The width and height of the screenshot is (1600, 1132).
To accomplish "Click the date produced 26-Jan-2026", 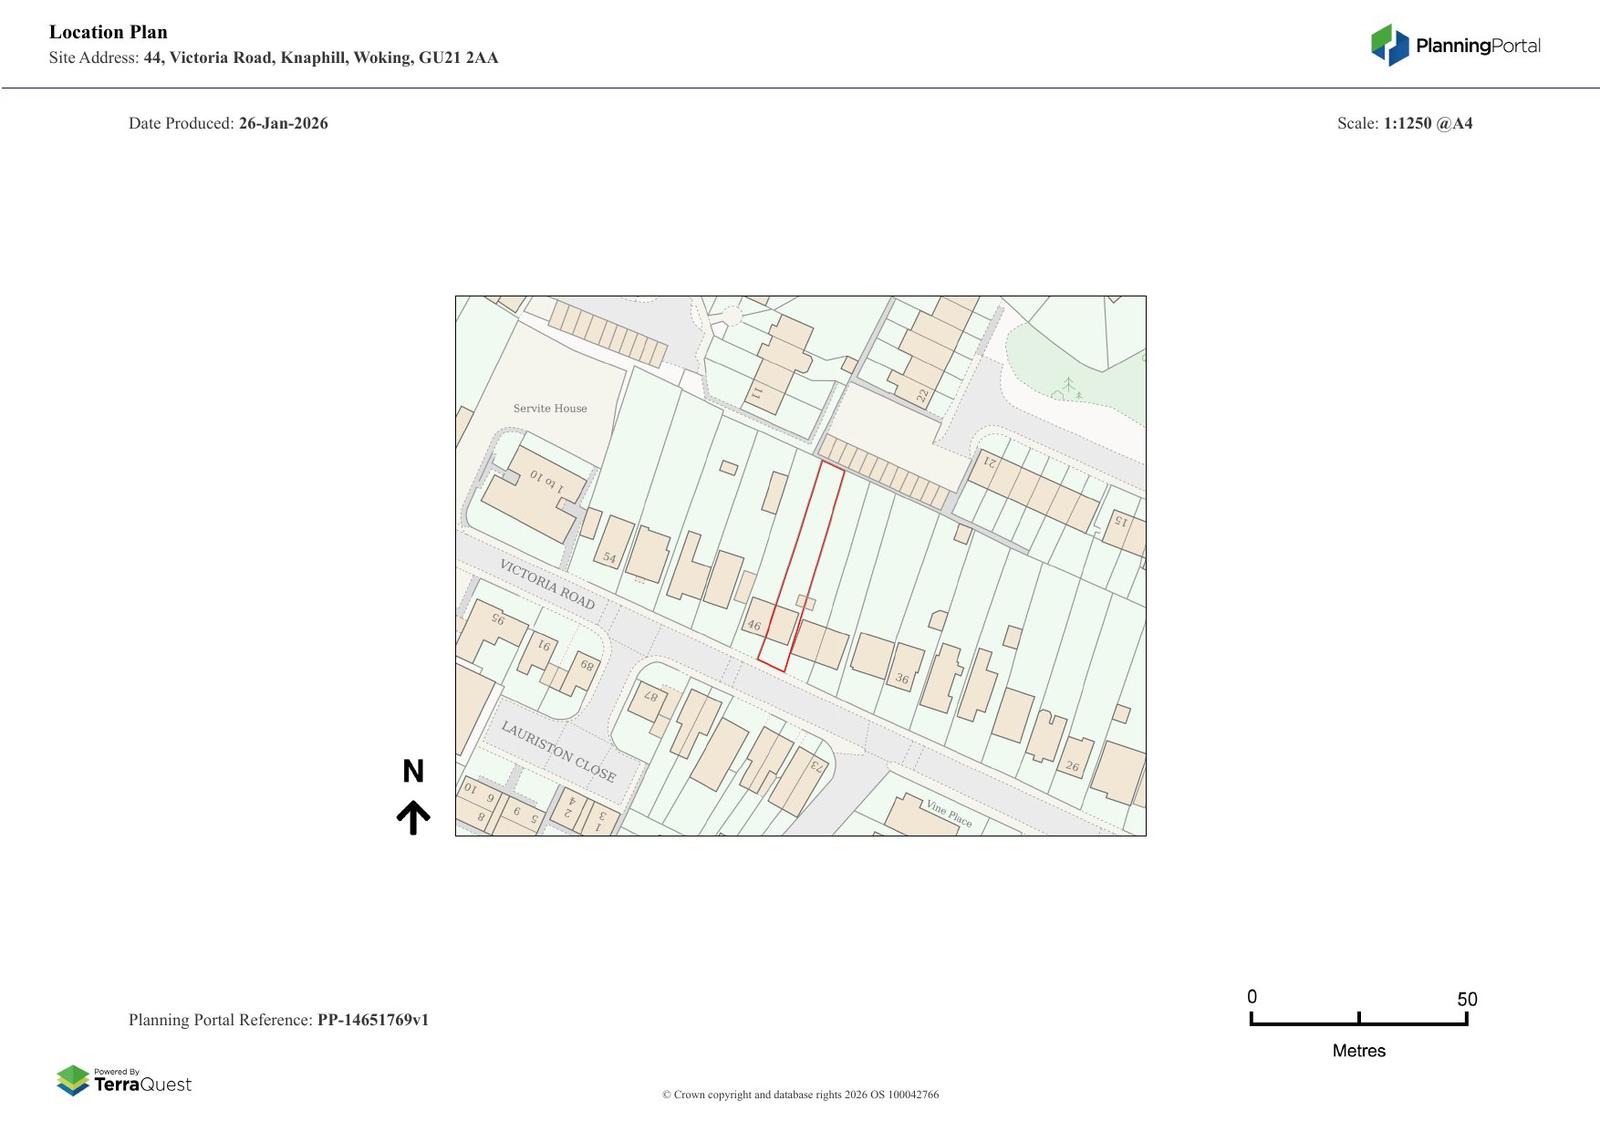I will click(283, 124).
